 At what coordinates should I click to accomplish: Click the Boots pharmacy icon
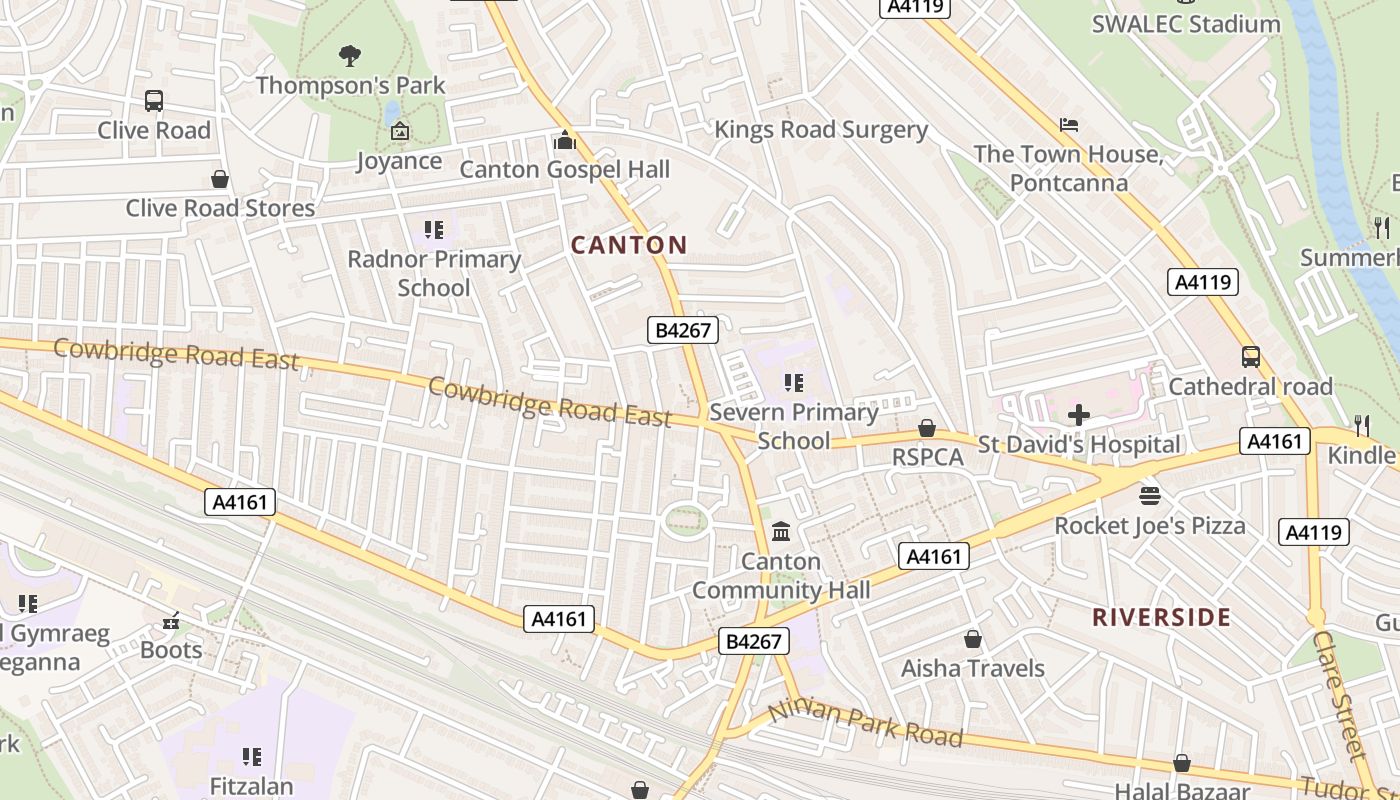tap(171, 621)
